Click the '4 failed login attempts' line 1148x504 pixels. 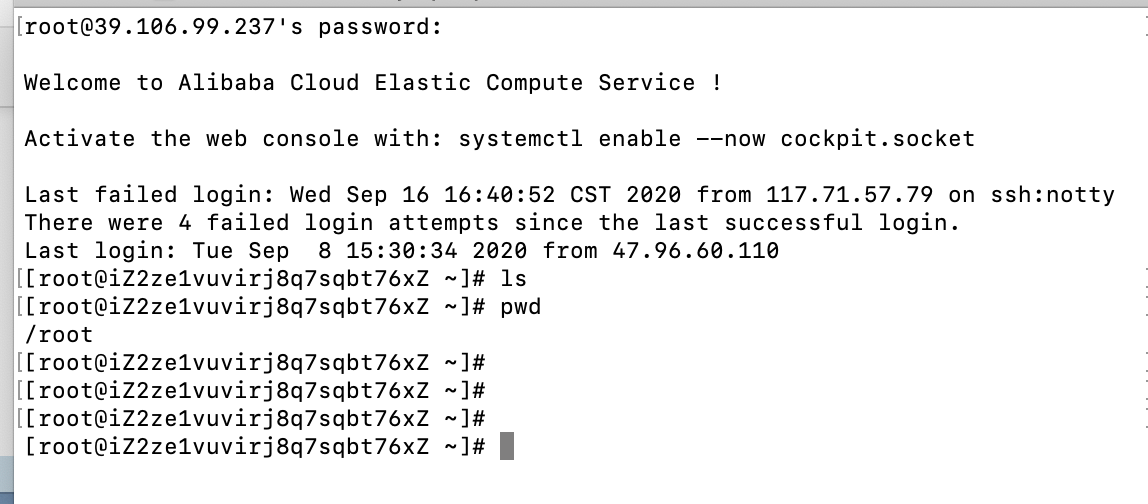pos(491,223)
